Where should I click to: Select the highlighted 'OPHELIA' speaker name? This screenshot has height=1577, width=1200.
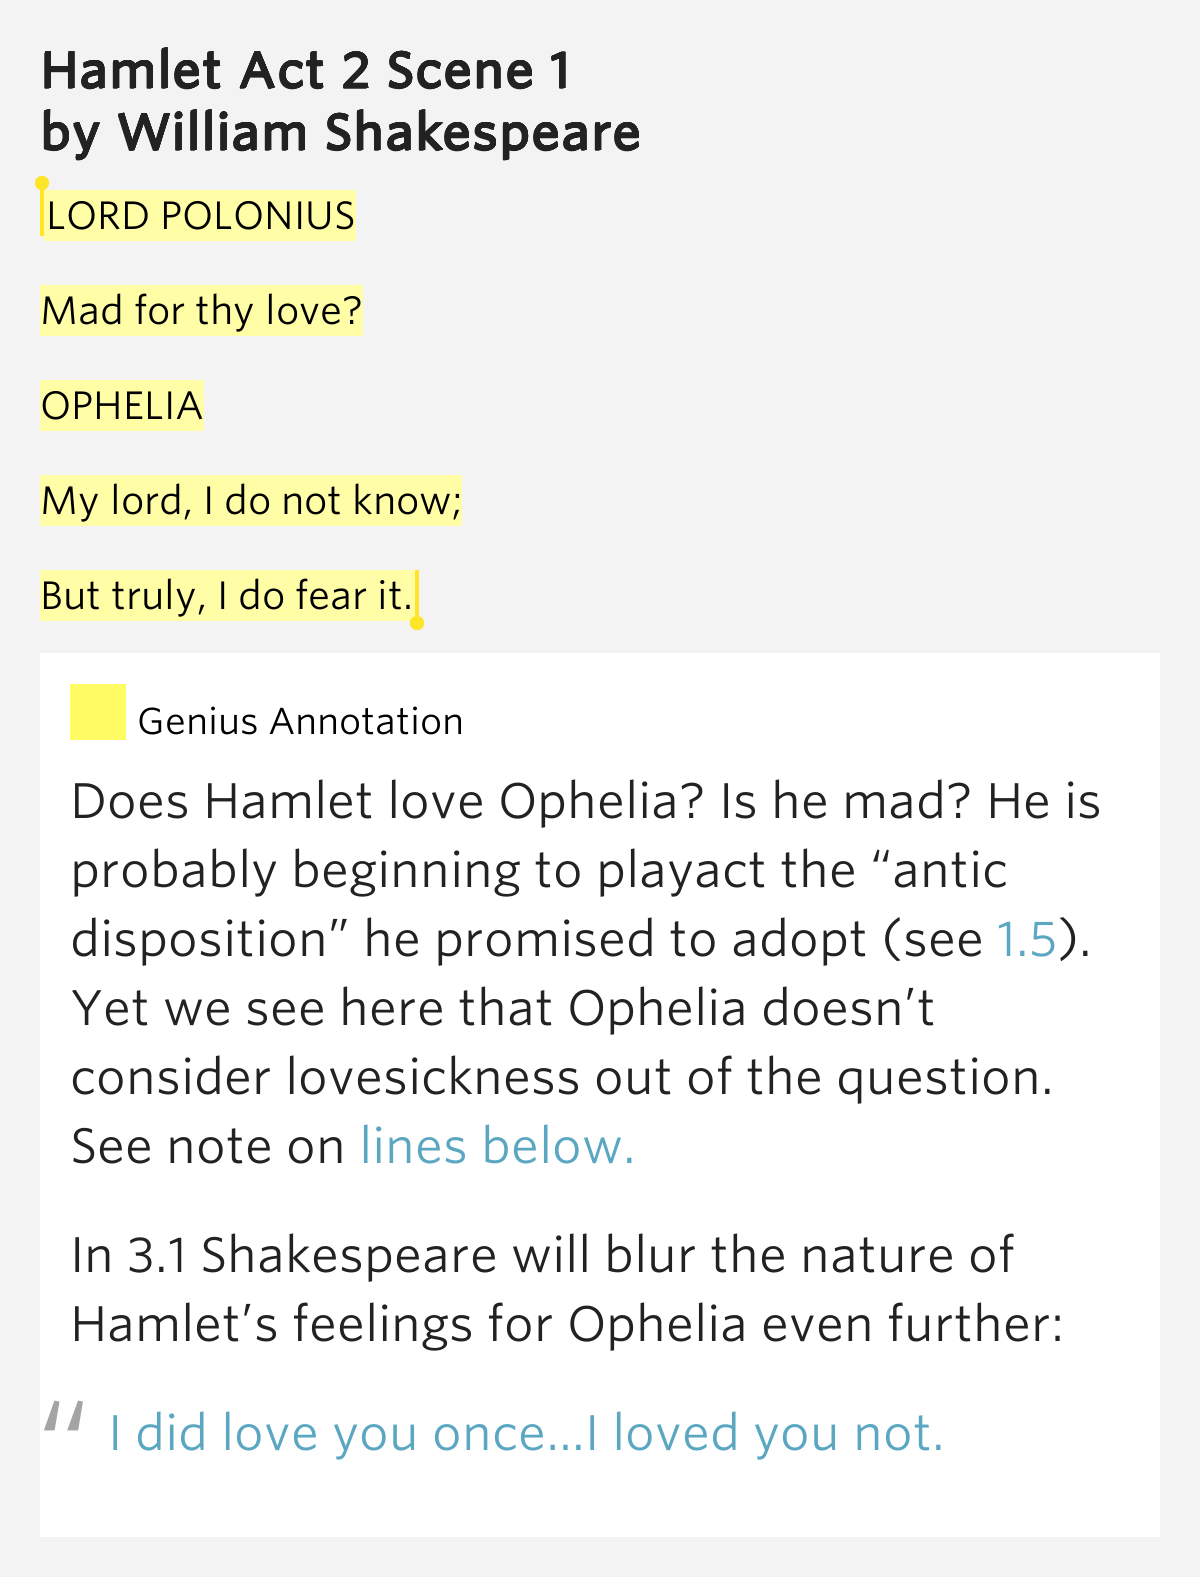pyautogui.click(x=122, y=406)
